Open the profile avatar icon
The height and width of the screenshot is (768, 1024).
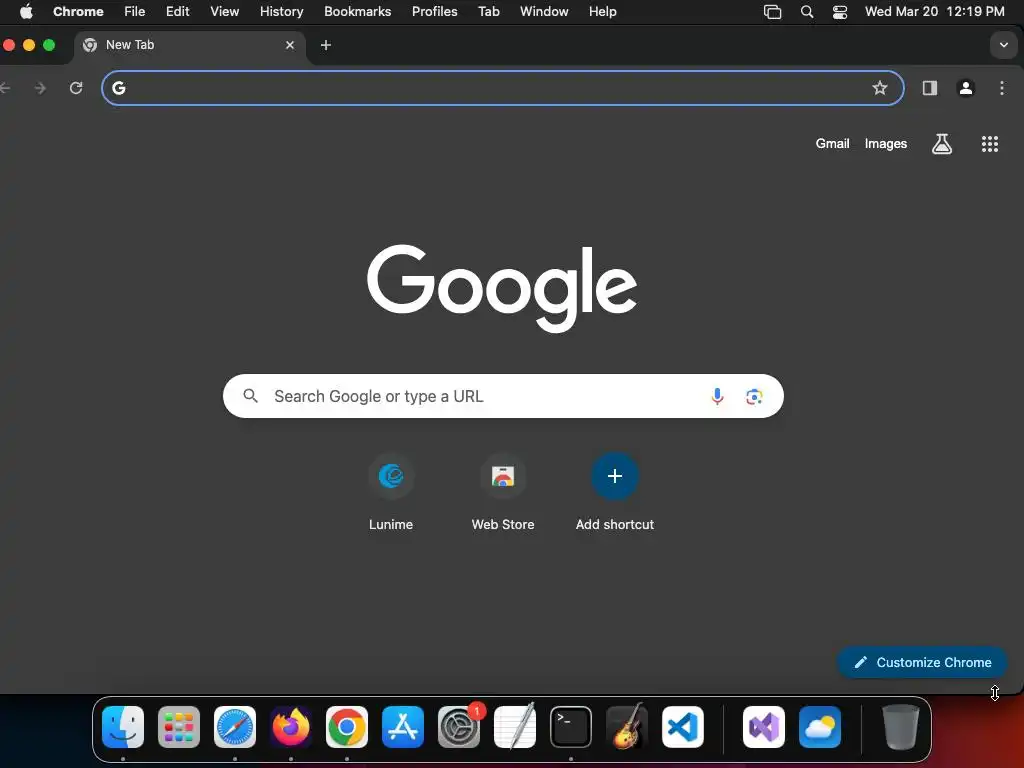pyautogui.click(x=966, y=88)
